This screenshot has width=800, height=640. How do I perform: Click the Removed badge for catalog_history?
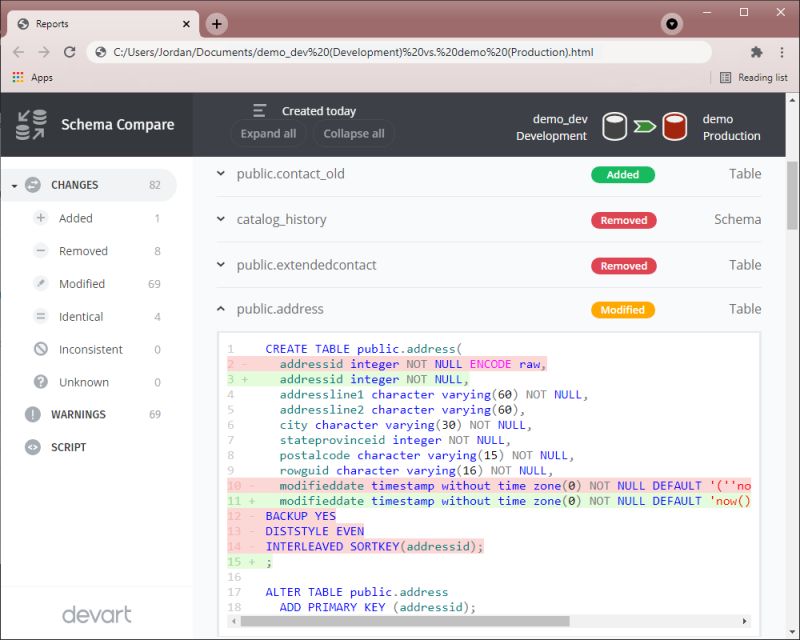(623, 220)
